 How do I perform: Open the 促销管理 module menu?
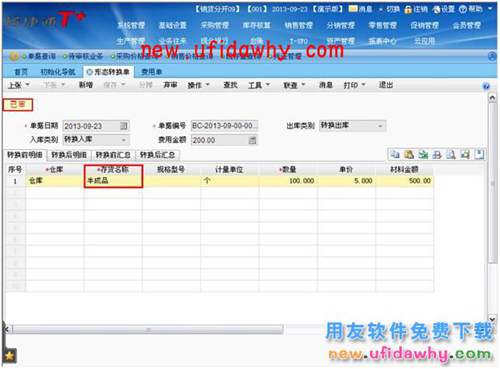pos(424,25)
